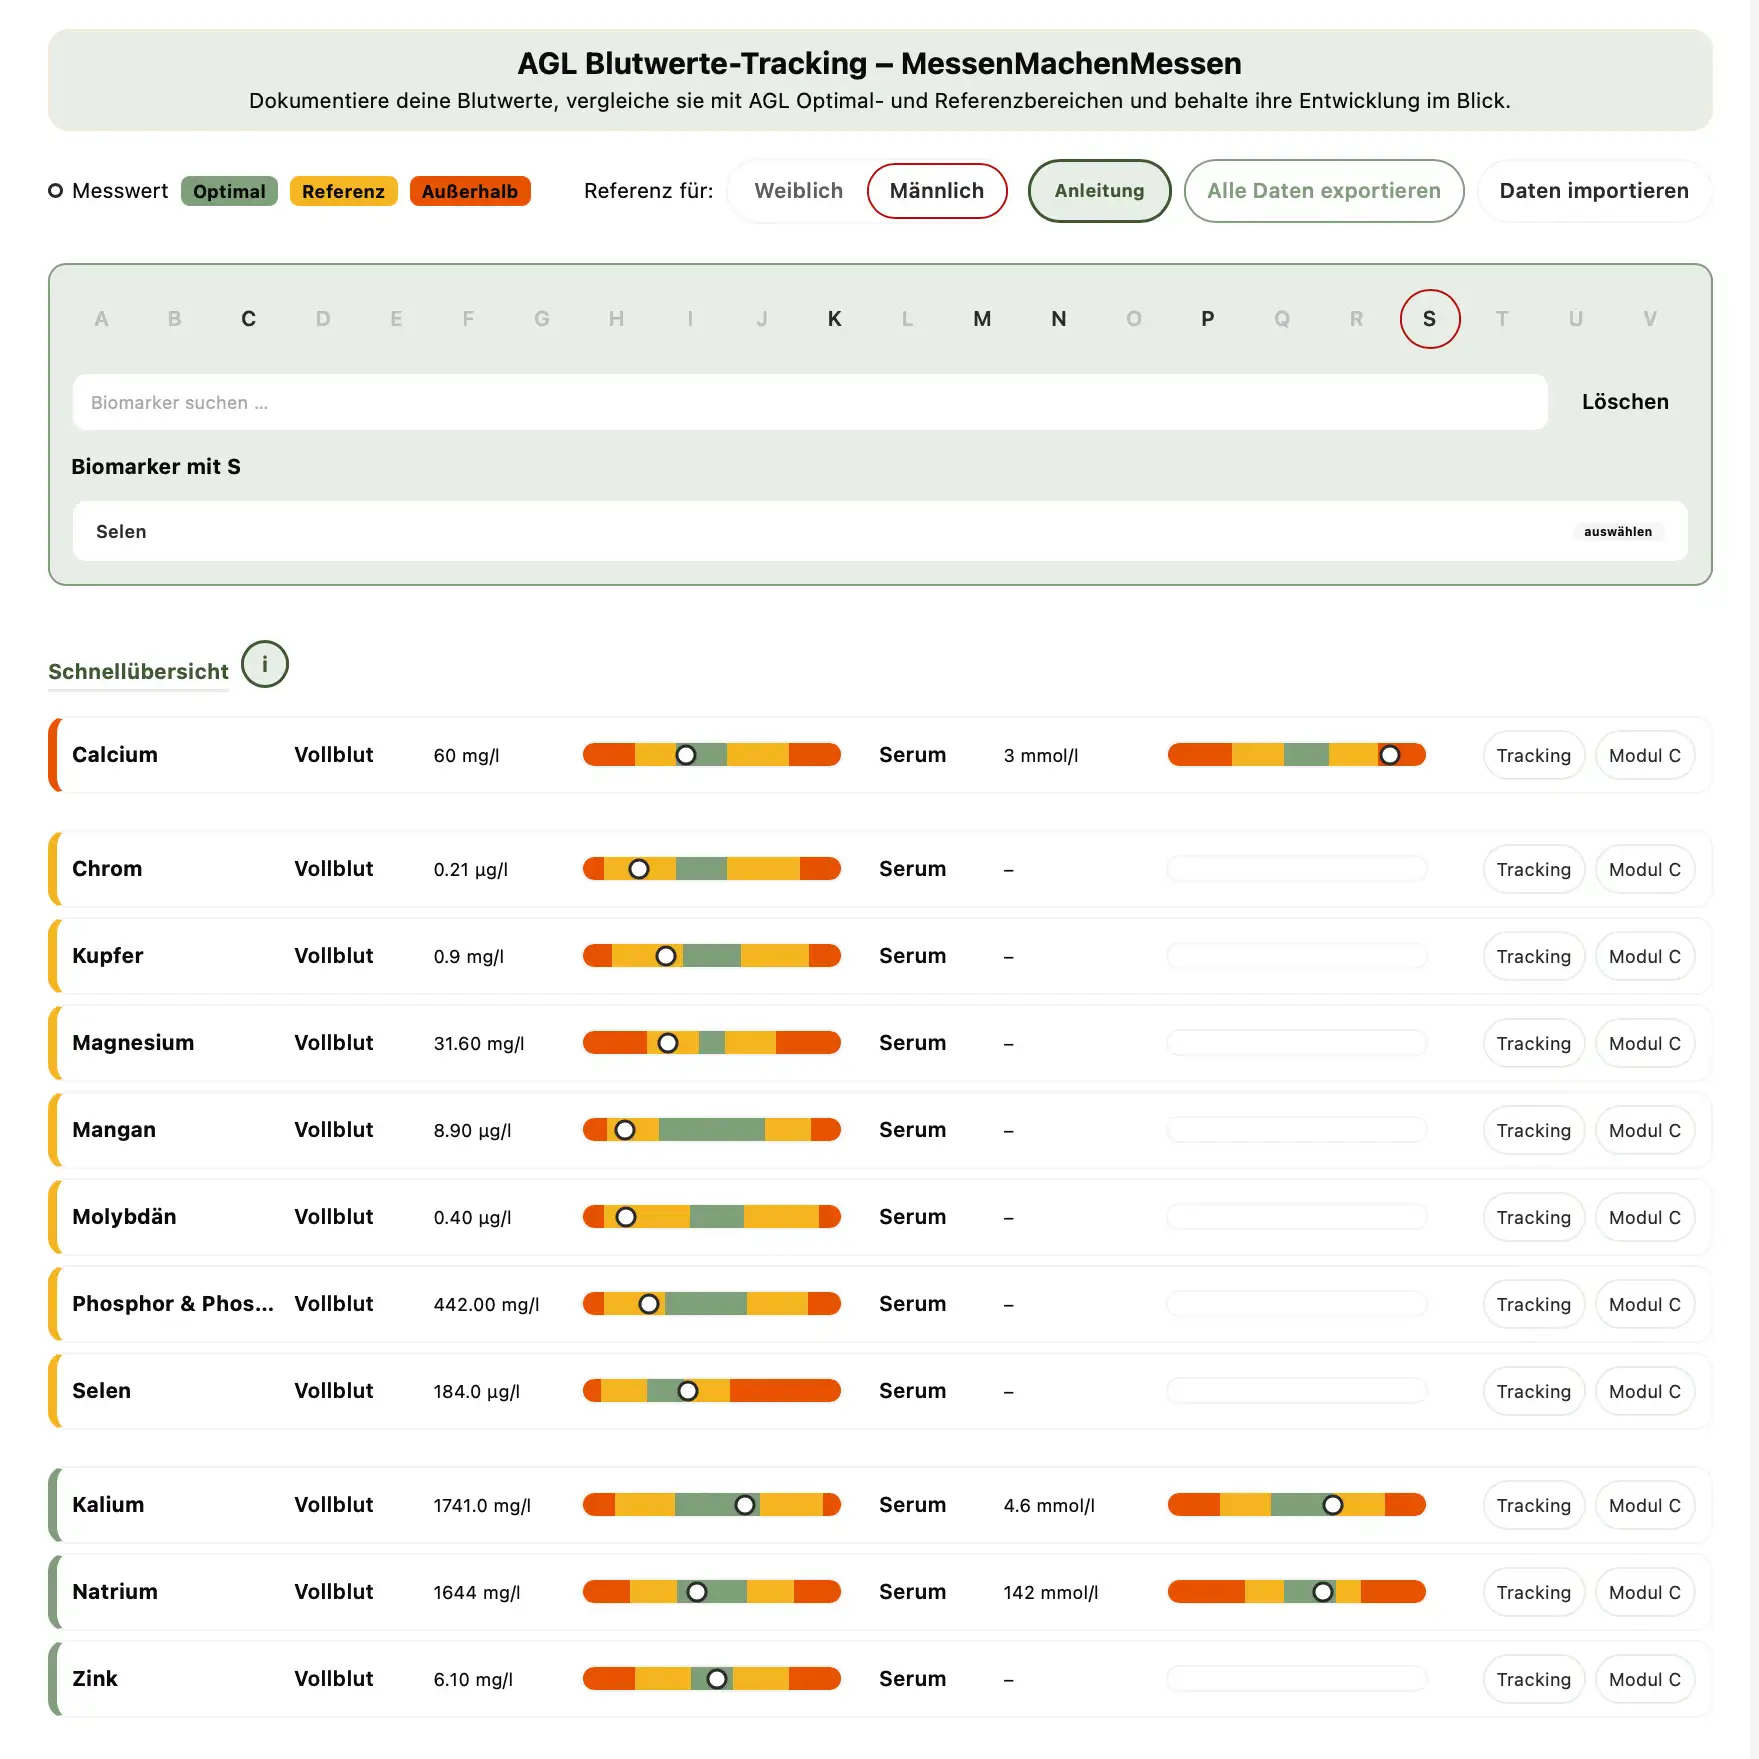The height and width of the screenshot is (1759, 1759).
Task: Click the orange Außerhalb legend badge
Action: (470, 190)
